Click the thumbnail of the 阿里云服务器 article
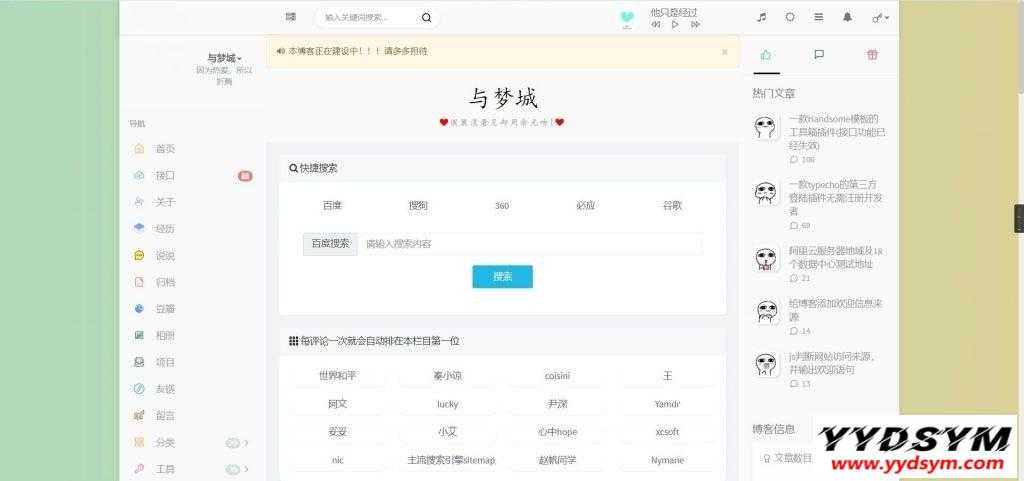 pyautogui.click(x=765, y=258)
